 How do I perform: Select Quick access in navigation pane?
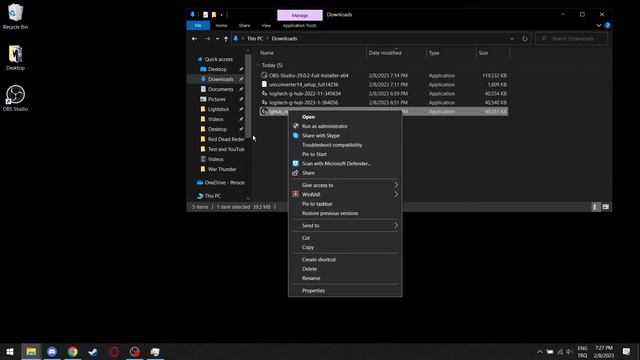pyautogui.click(x=218, y=60)
